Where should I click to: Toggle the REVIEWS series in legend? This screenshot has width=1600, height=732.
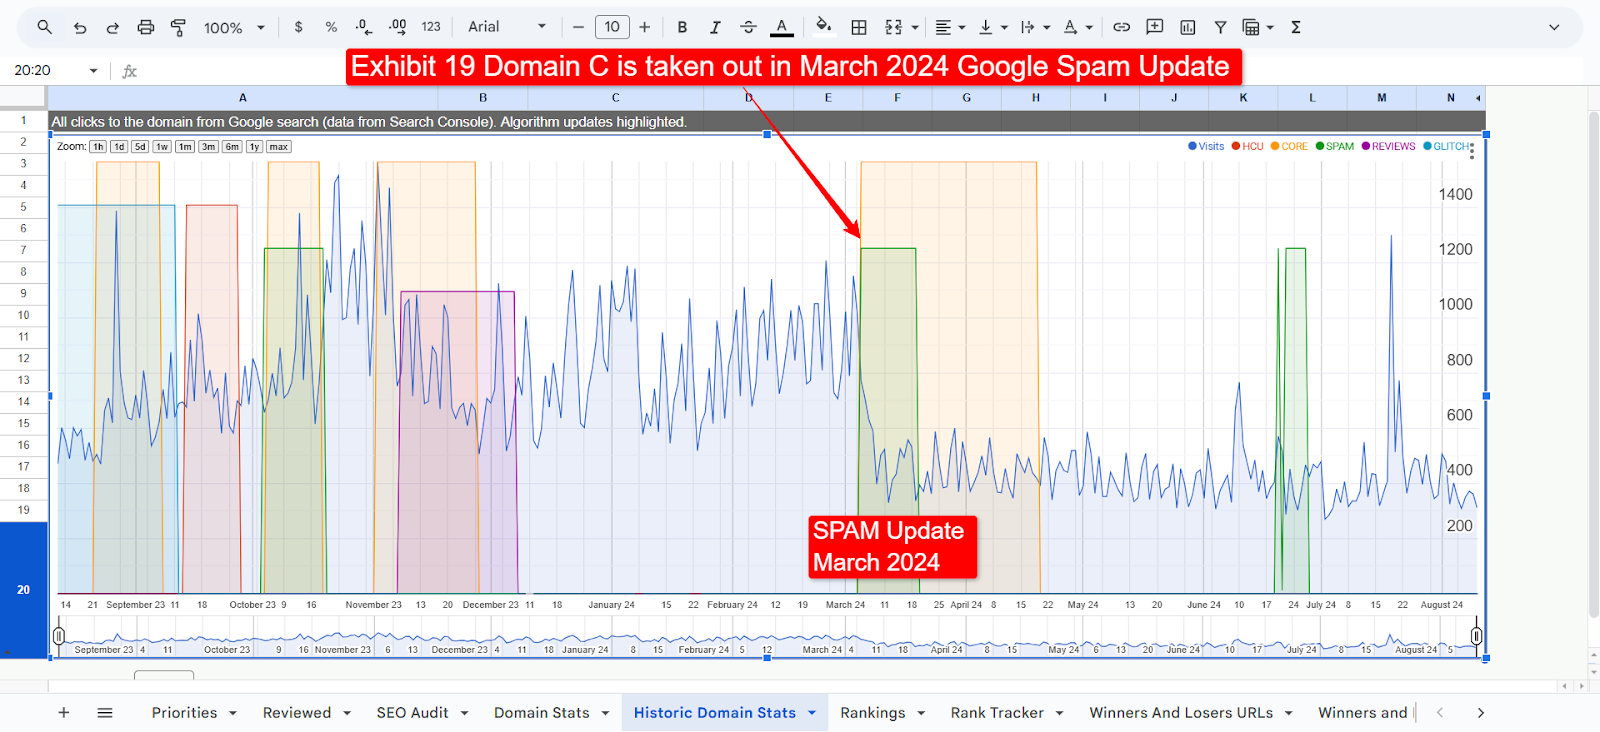1388,146
